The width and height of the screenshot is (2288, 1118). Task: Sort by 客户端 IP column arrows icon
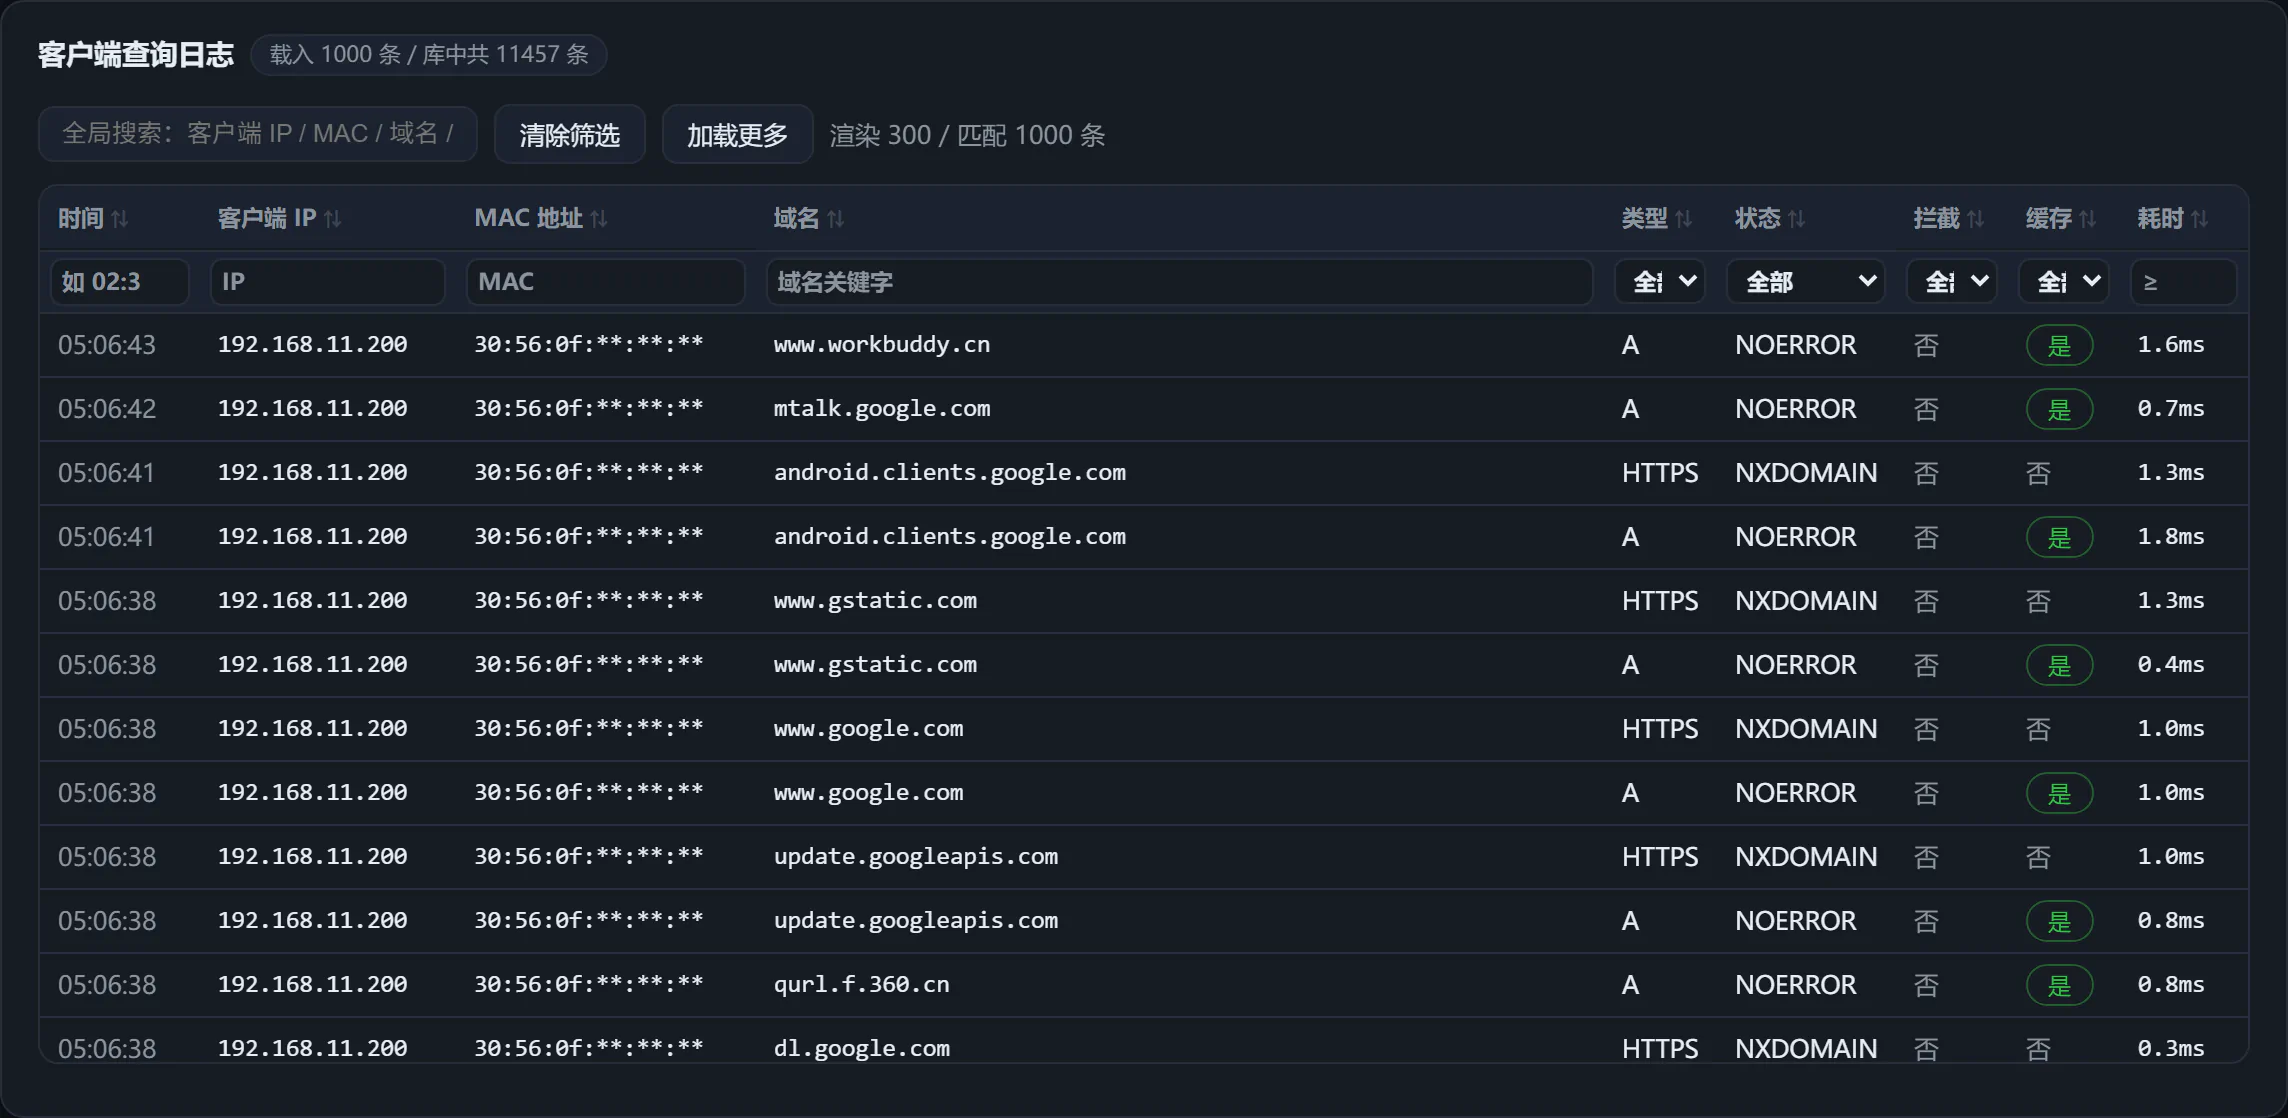[x=333, y=219]
